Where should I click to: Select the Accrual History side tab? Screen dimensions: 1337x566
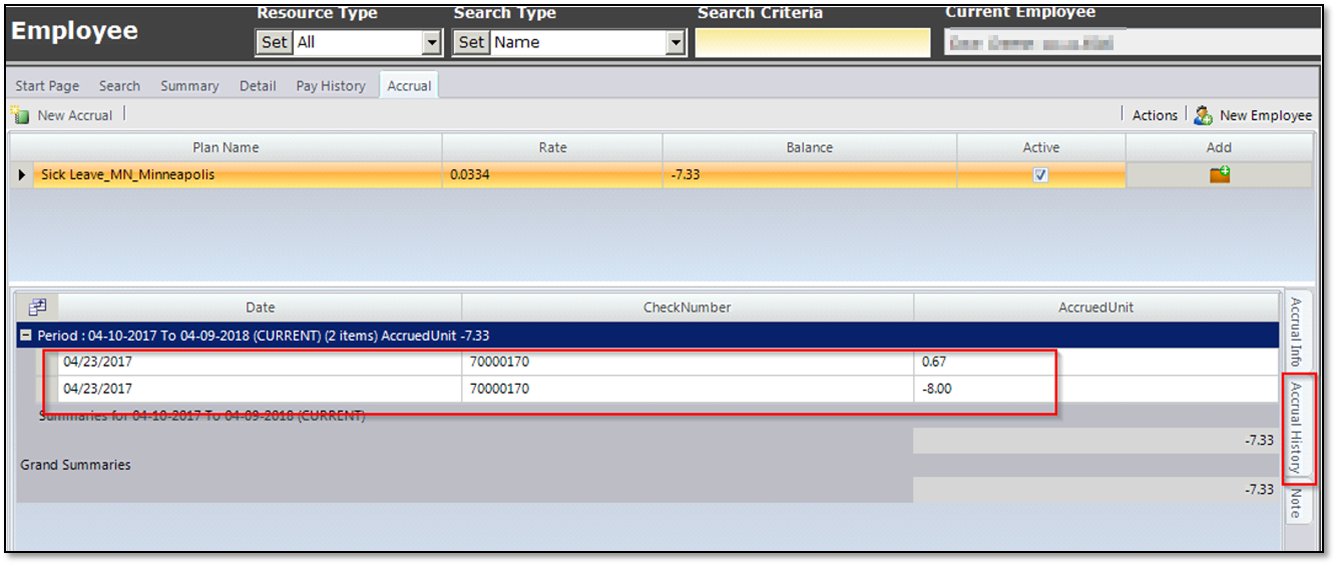(x=1297, y=428)
